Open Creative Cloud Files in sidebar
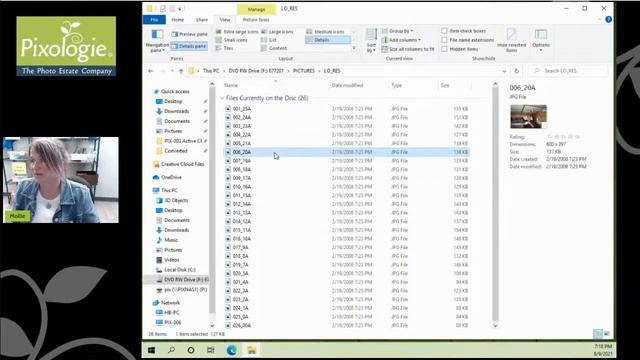 click(178, 164)
